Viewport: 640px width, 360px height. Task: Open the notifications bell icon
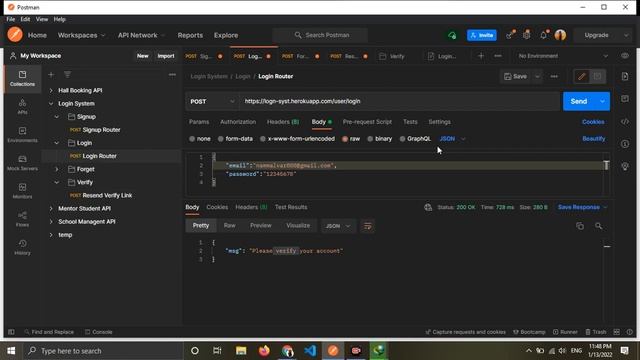coord(544,35)
